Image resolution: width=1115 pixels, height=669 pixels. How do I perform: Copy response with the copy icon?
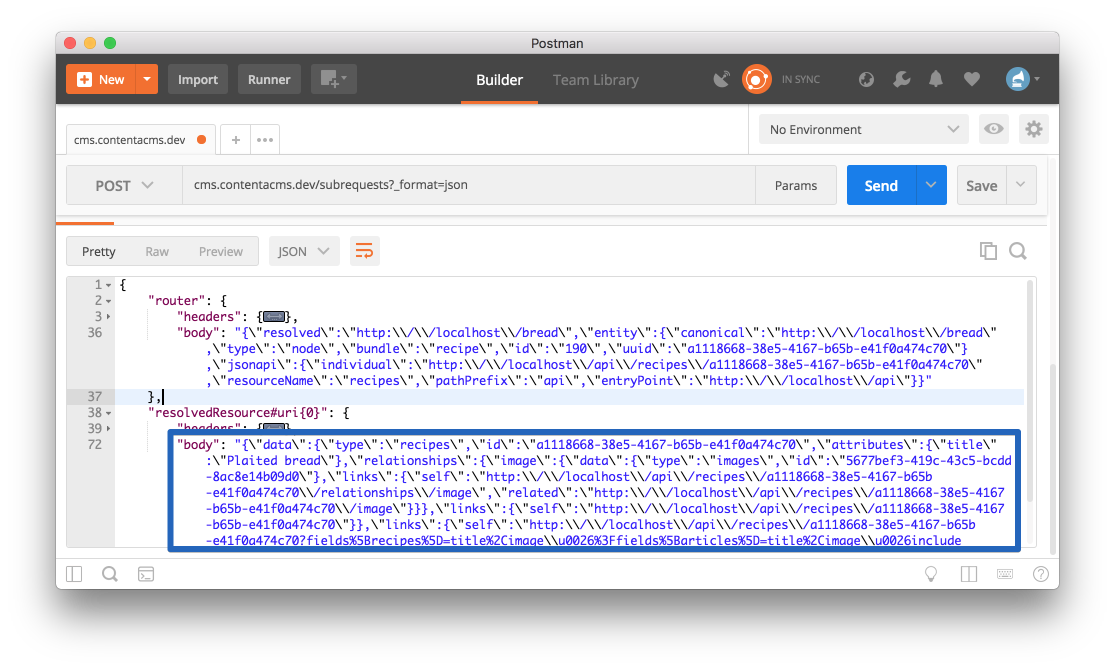[988, 251]
